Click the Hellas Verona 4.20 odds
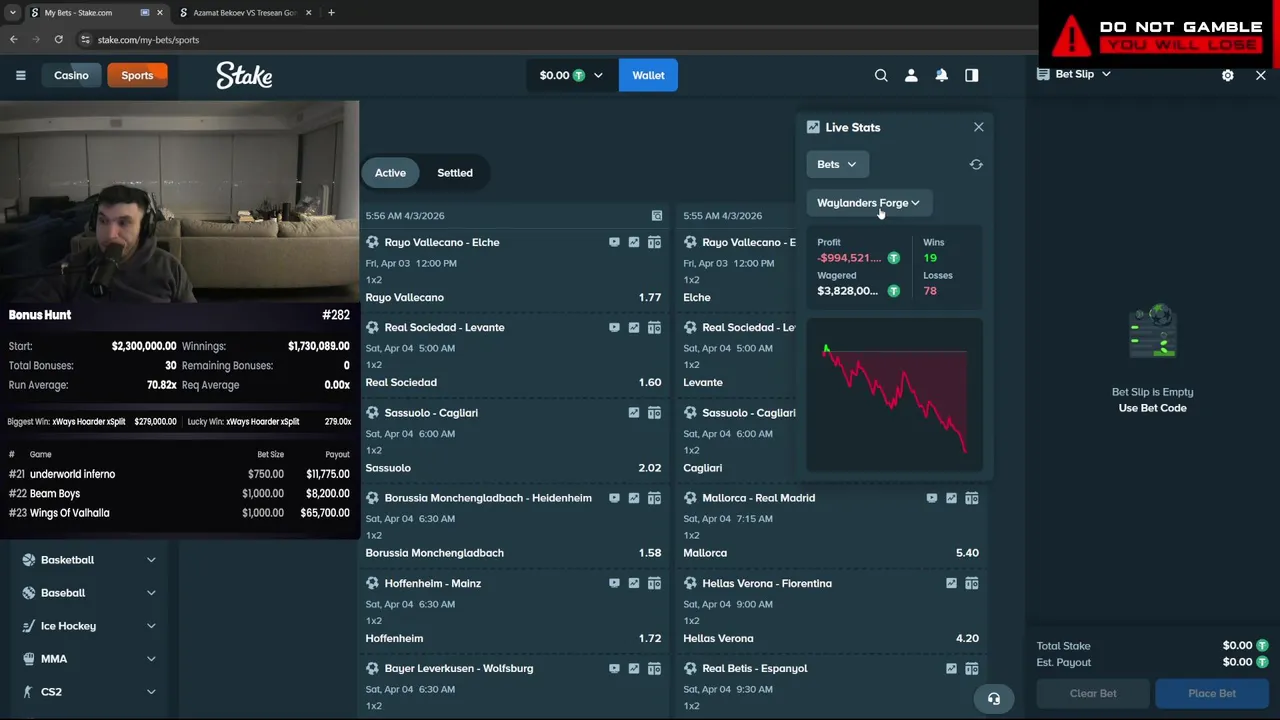This screenshot has width=1280, height=720. click(x=967, y=638)
